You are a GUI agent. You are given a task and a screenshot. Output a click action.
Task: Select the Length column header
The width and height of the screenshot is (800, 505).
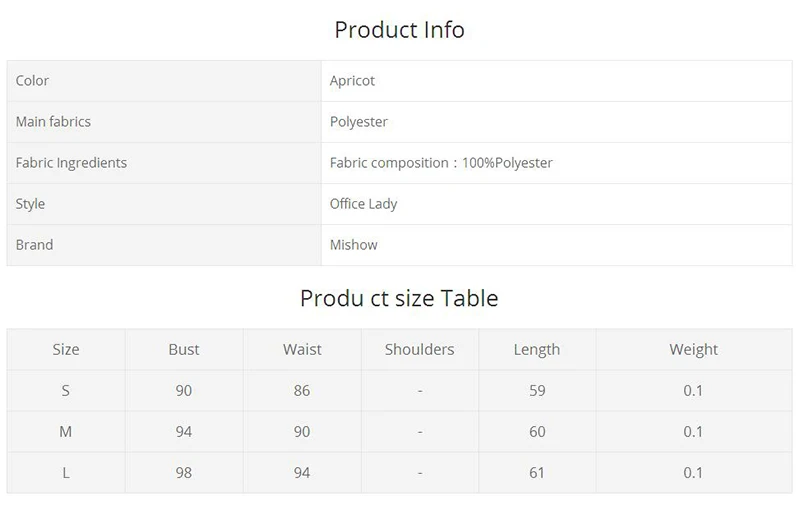pos(537,350)
